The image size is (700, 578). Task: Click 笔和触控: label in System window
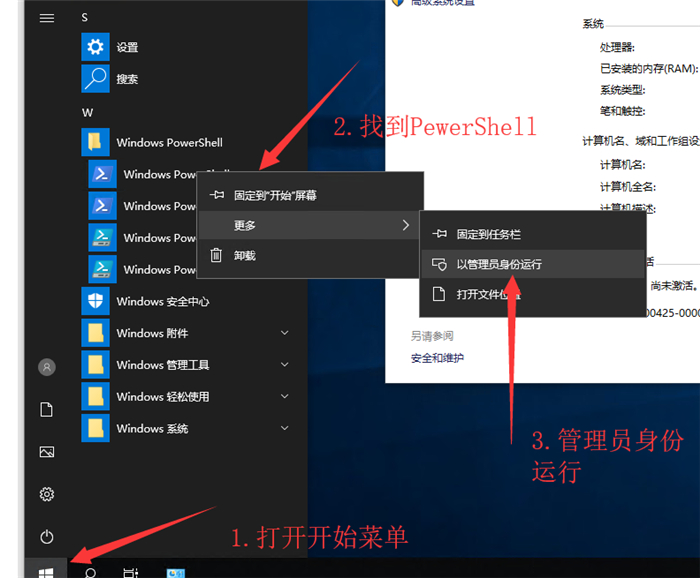(x=622, y=111)
